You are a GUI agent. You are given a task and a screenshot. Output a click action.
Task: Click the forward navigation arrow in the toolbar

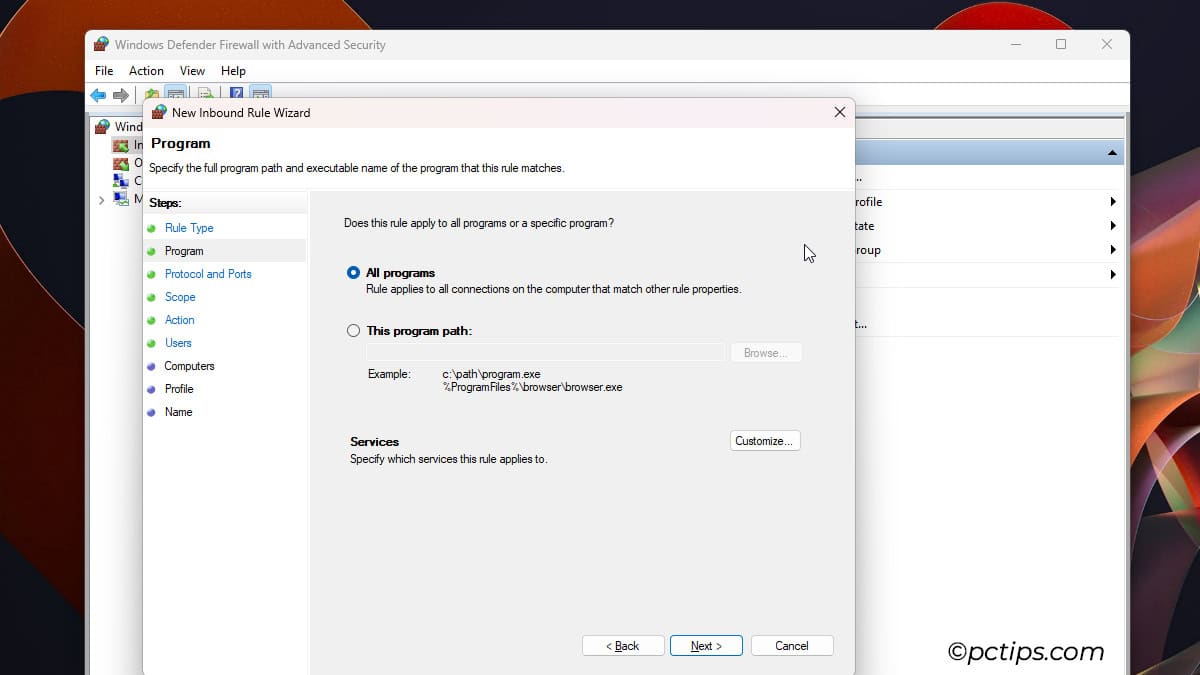tap(120, 94)
